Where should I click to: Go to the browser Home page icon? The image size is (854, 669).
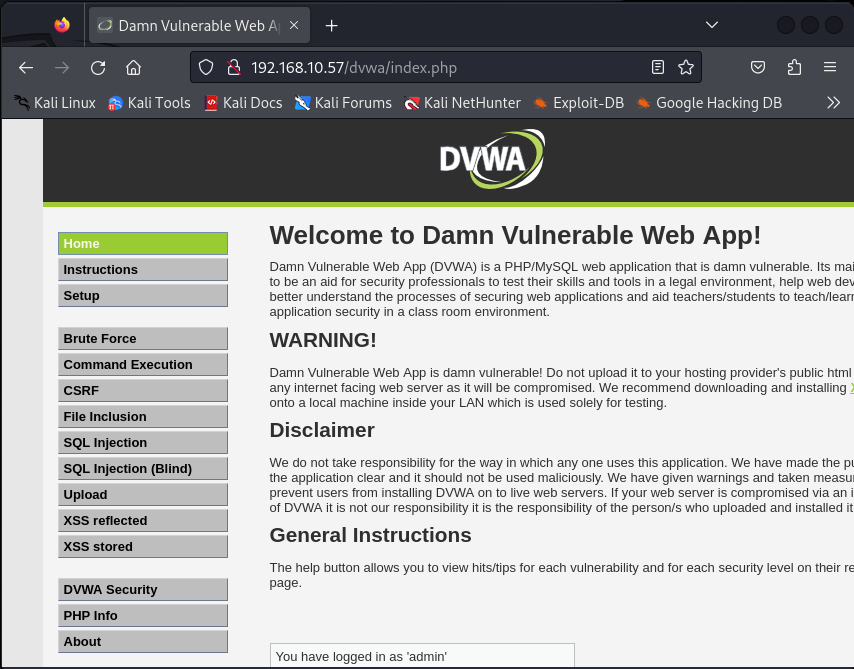tap(133, 68)
